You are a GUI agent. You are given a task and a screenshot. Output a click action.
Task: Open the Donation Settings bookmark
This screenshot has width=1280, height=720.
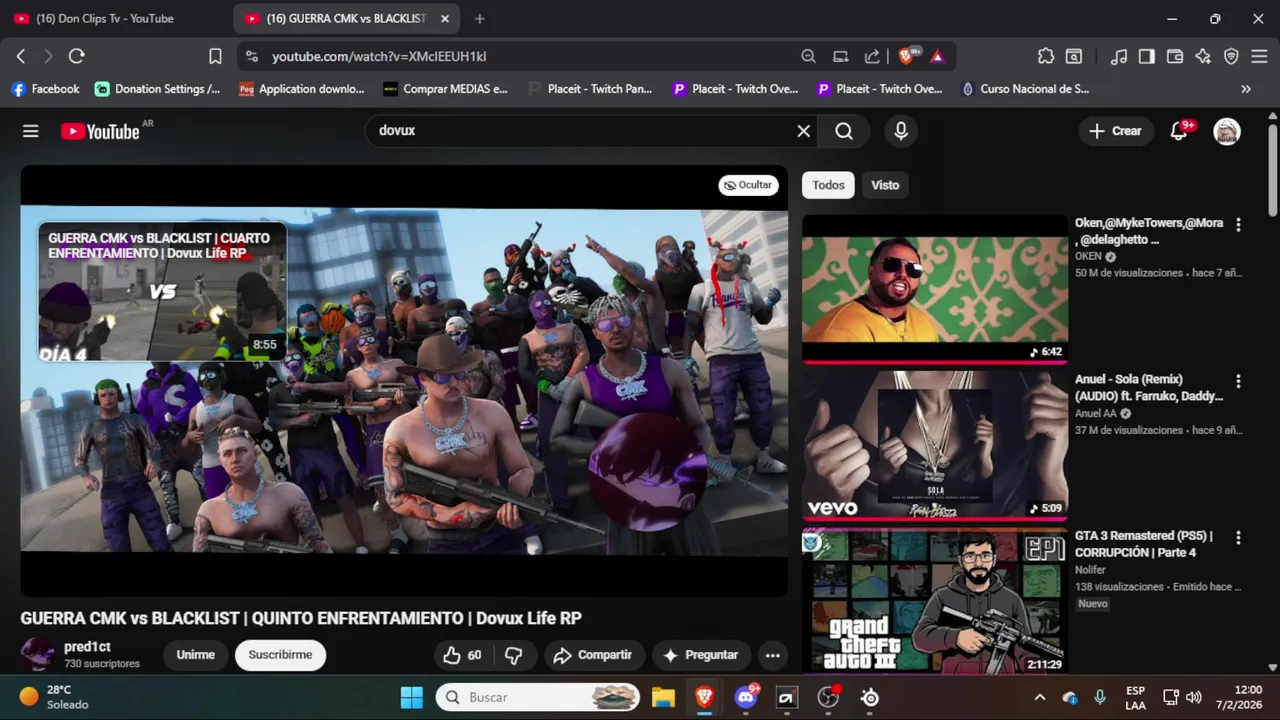click(x=158, y=89)
